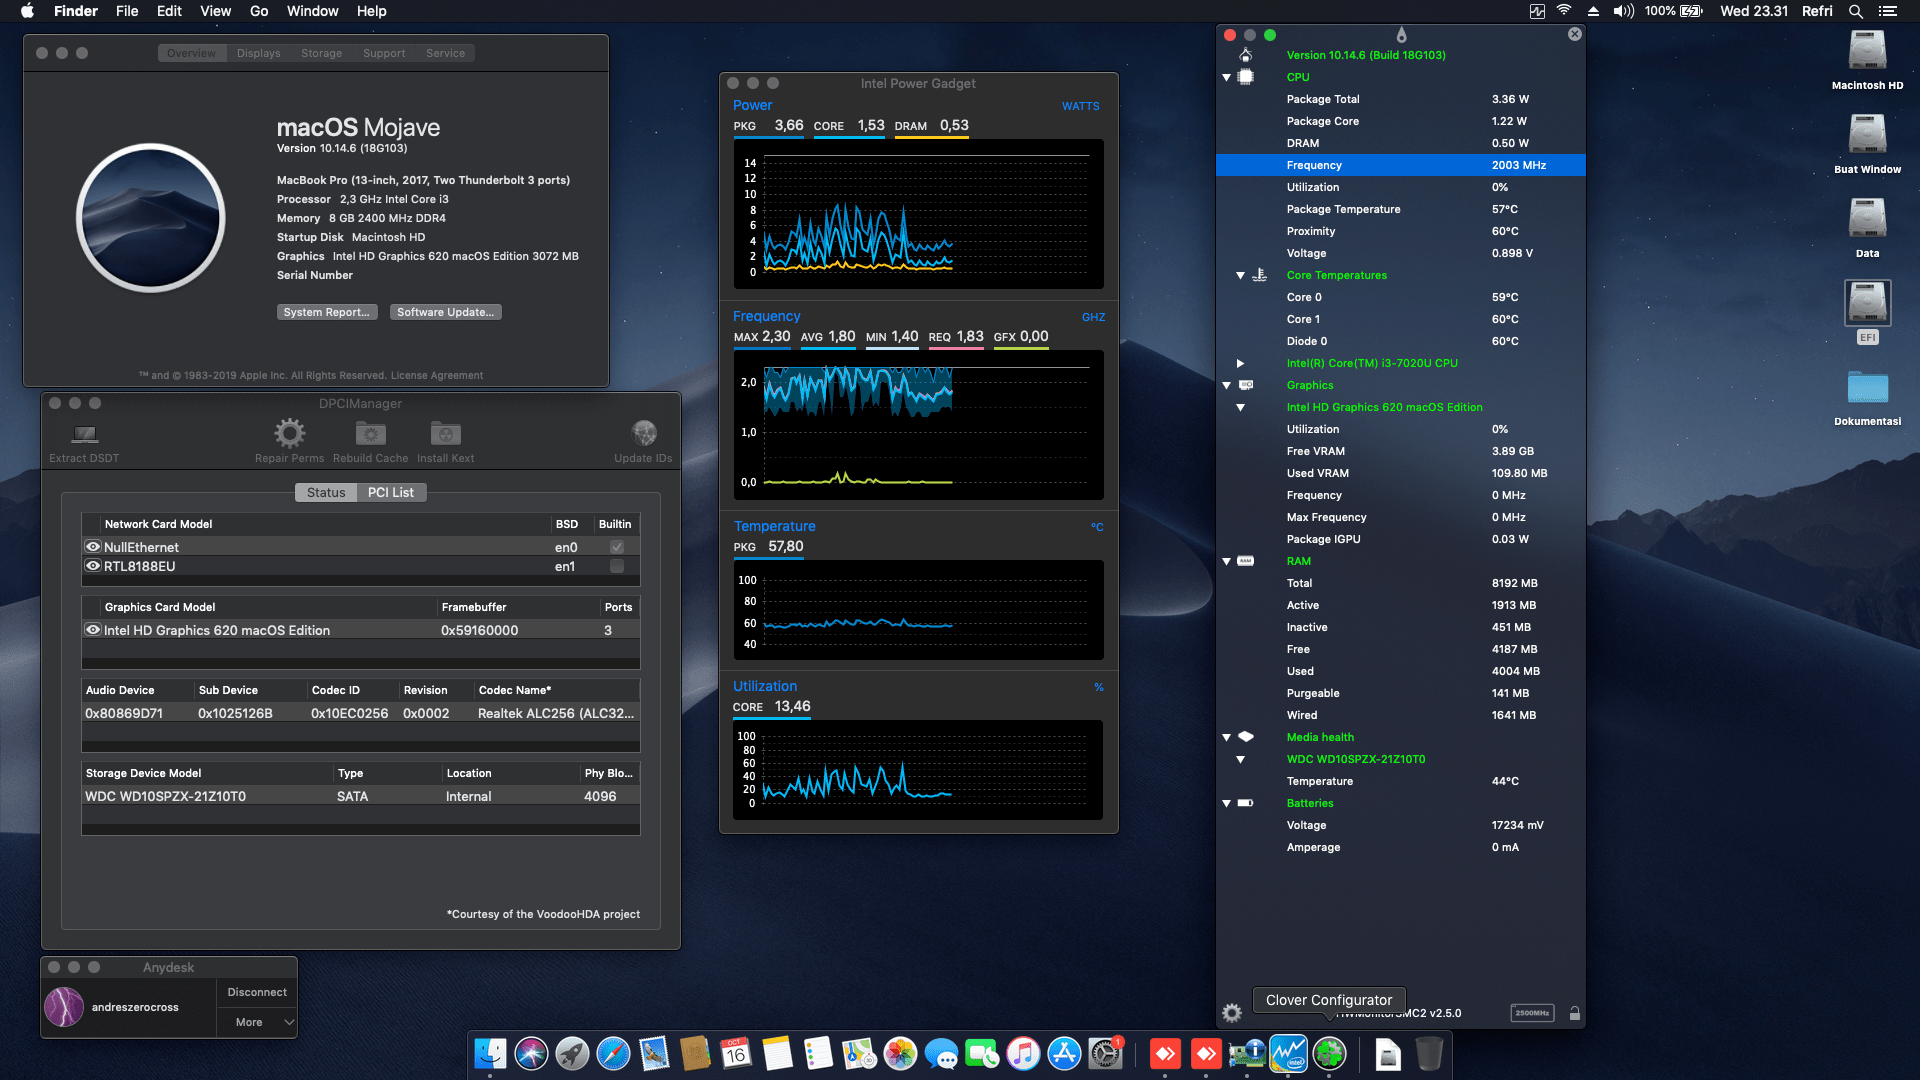Click Repair Perms gear icon
Image resolution: width=1920 pixels, height=1080 pixels.
click(290, 433)
